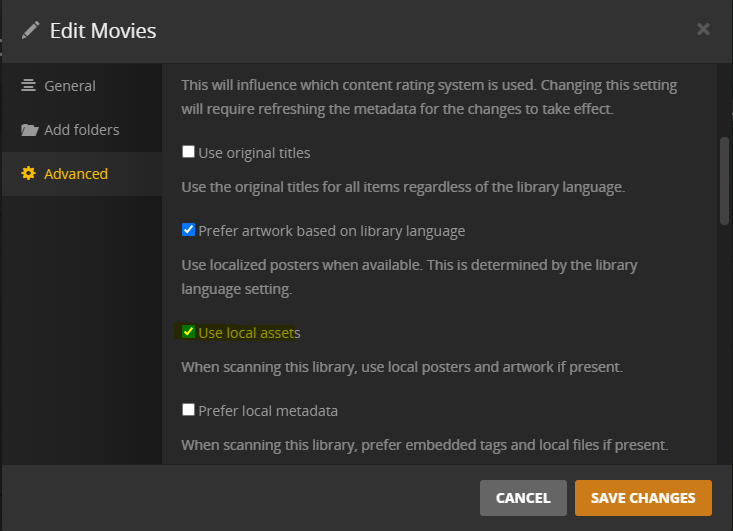Click the General sidebar lines icon

pos(28,86)
